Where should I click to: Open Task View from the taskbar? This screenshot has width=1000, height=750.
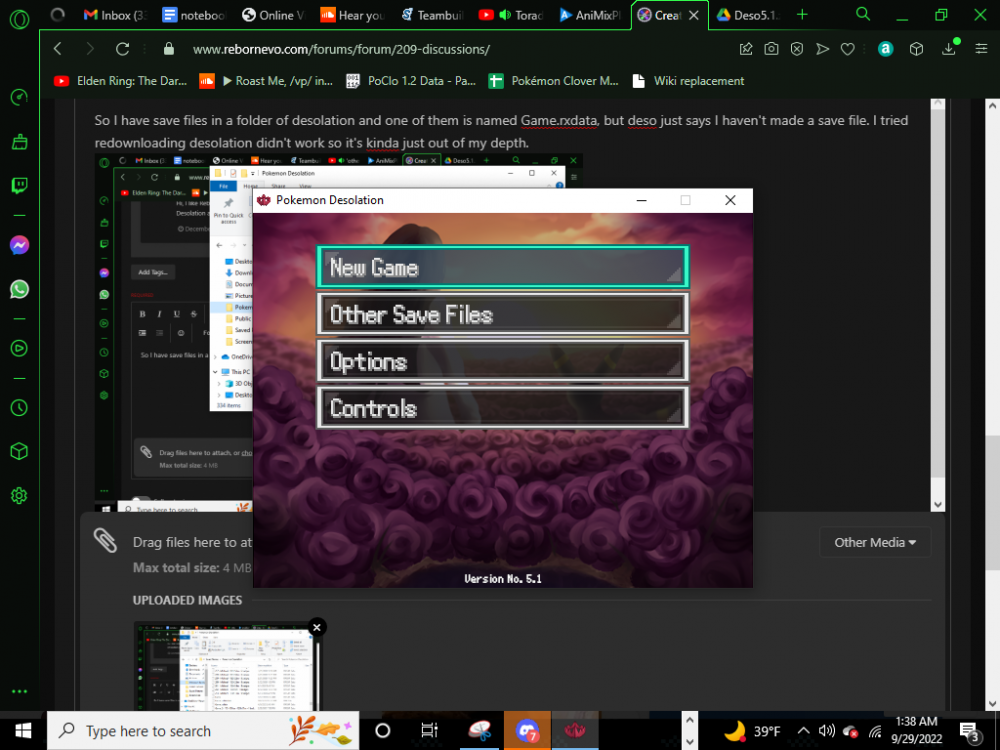[429, 731]
